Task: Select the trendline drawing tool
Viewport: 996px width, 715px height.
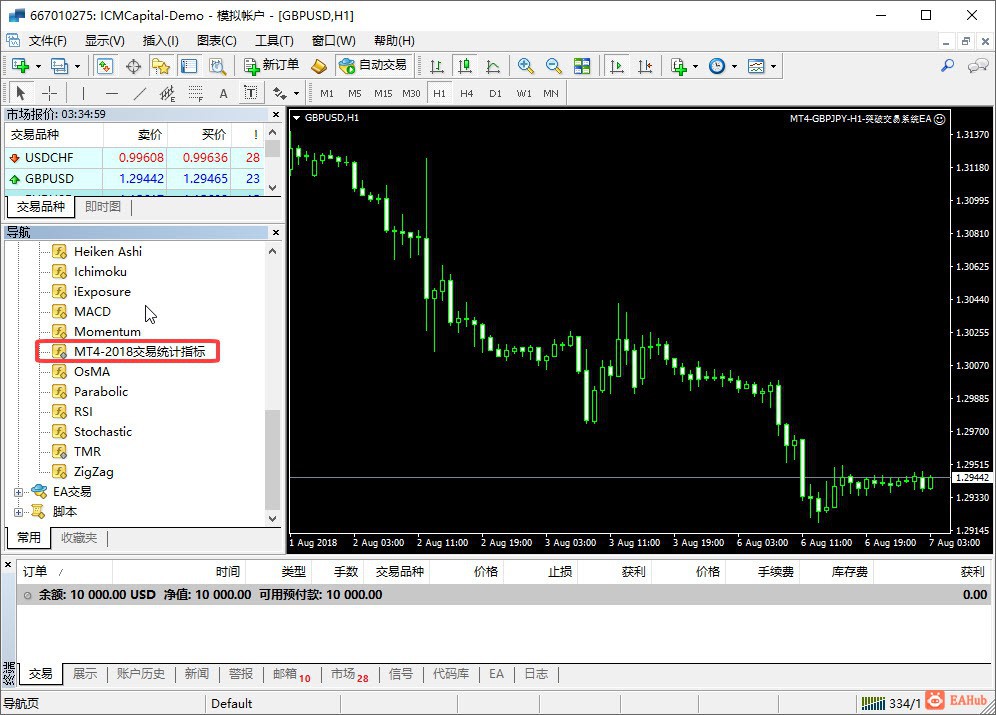Action: click(140, 93)
